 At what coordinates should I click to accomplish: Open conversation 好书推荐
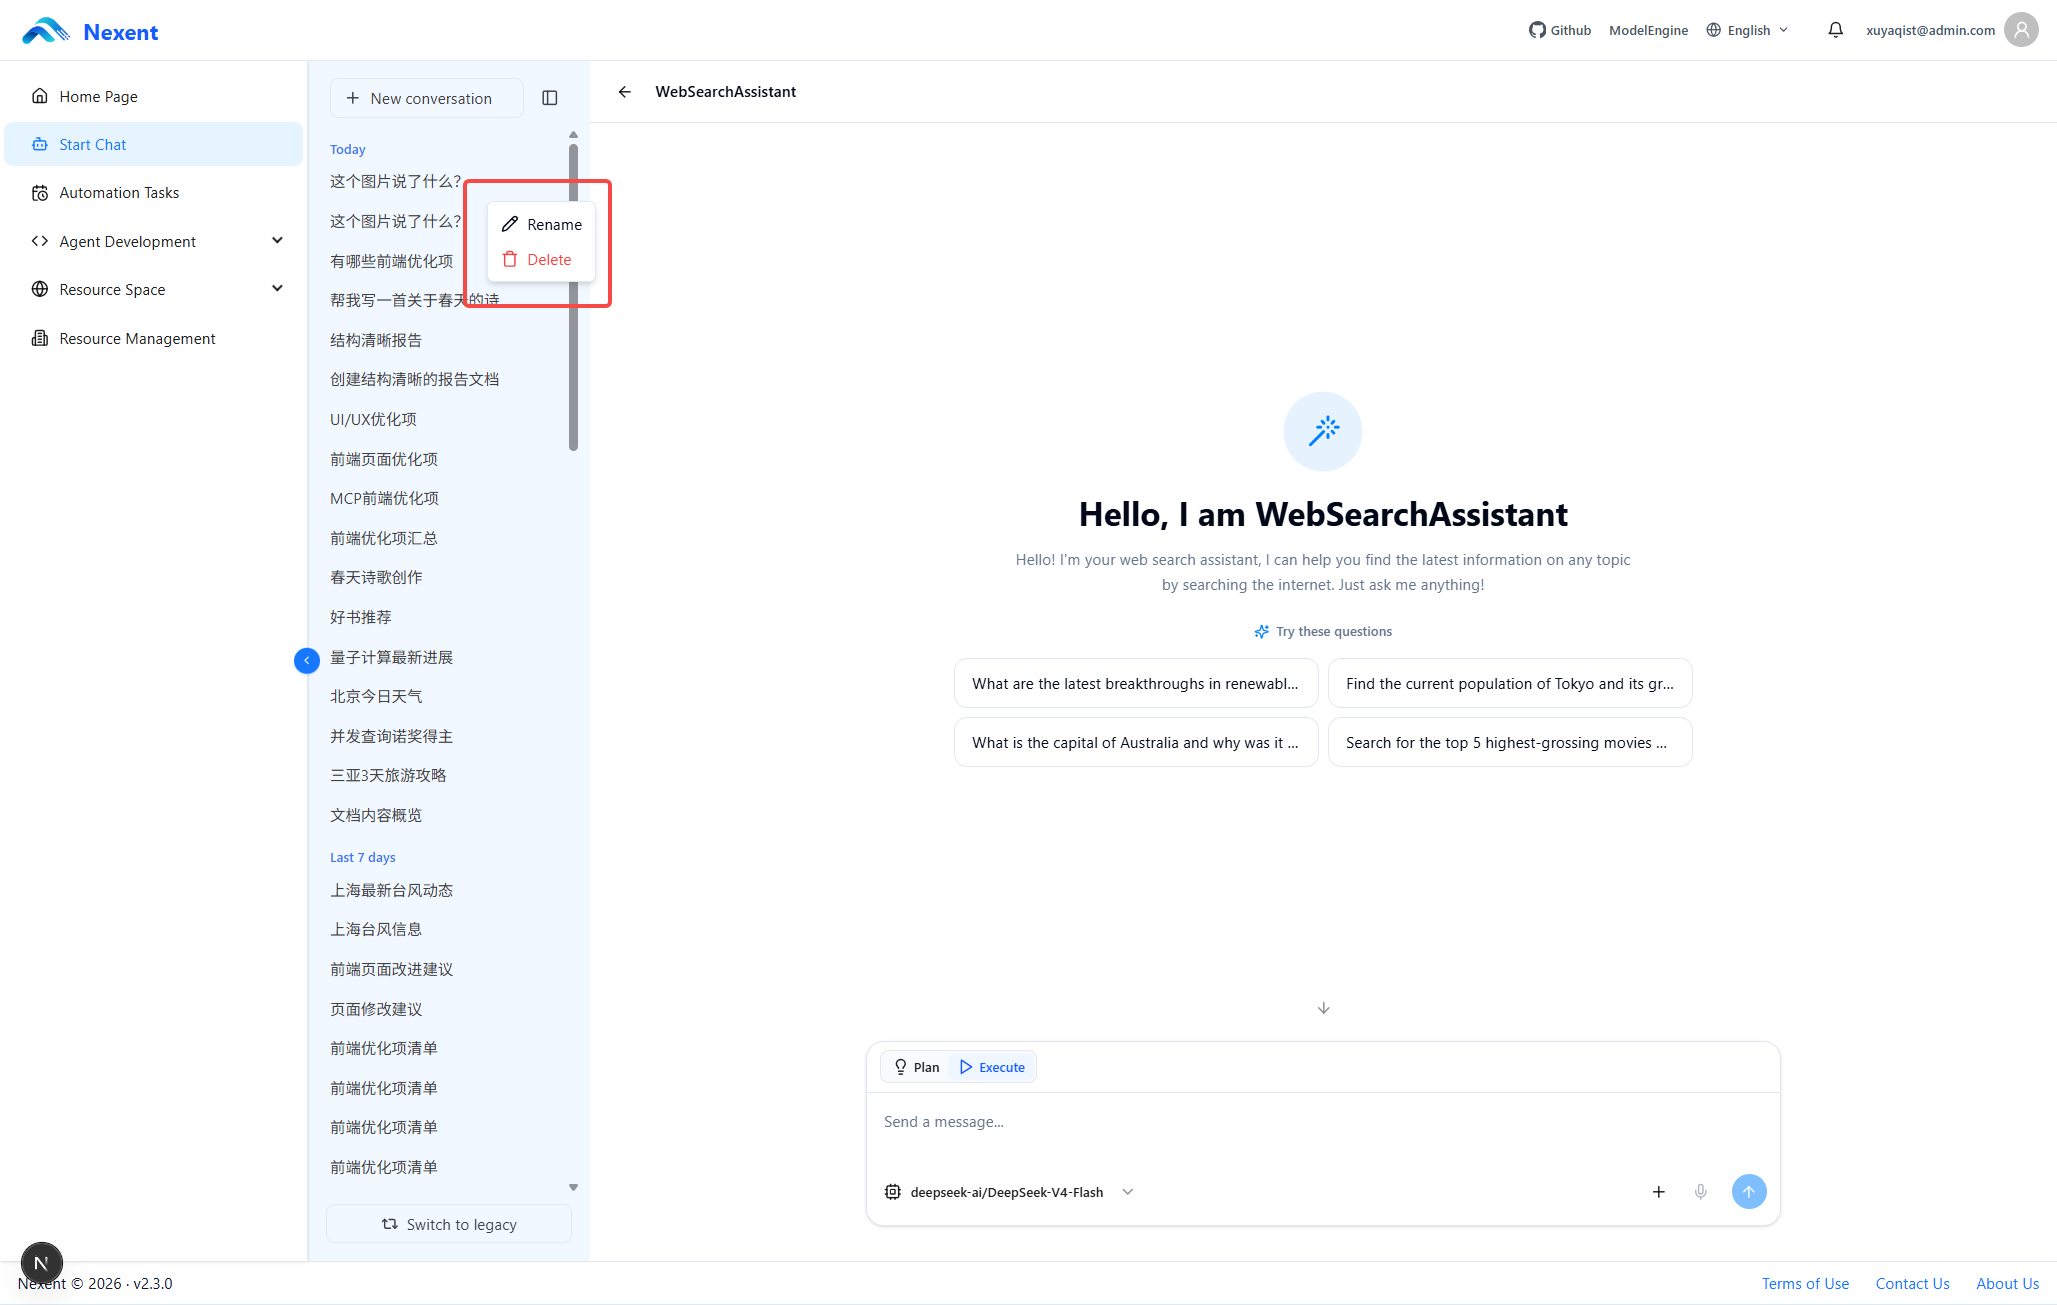(361, 617)
